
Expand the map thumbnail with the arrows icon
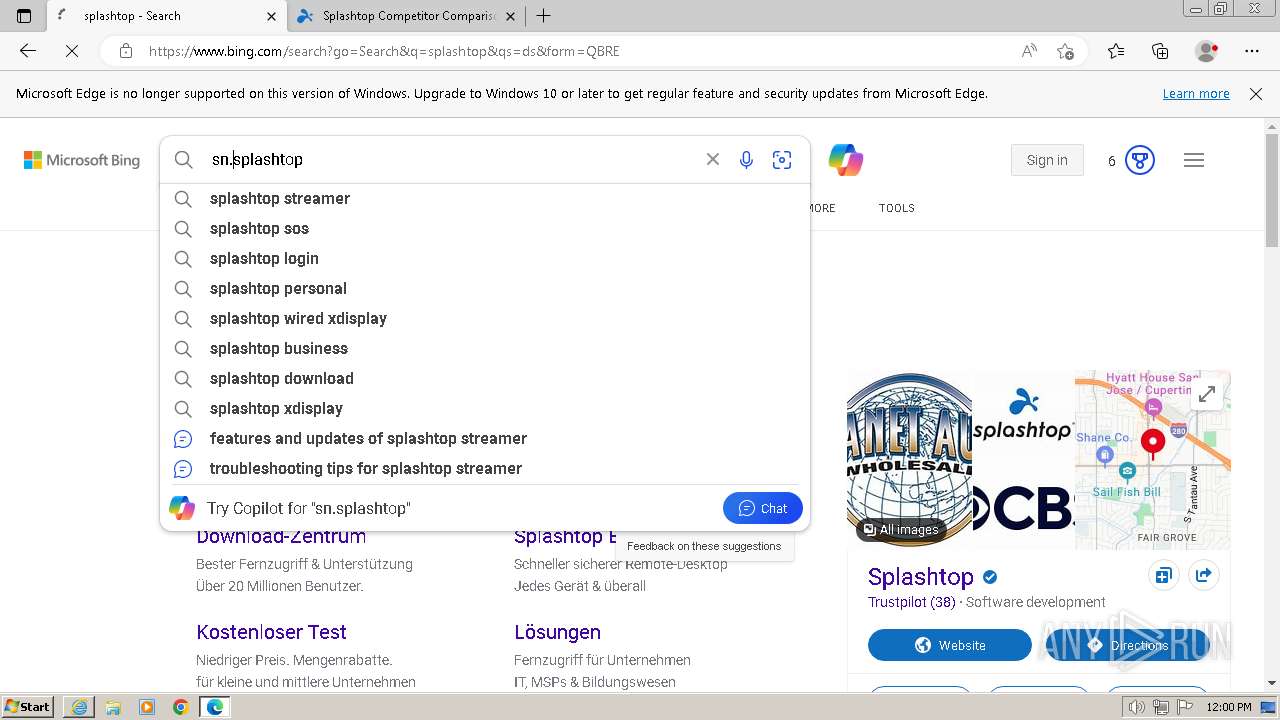tap(1207, 394)
